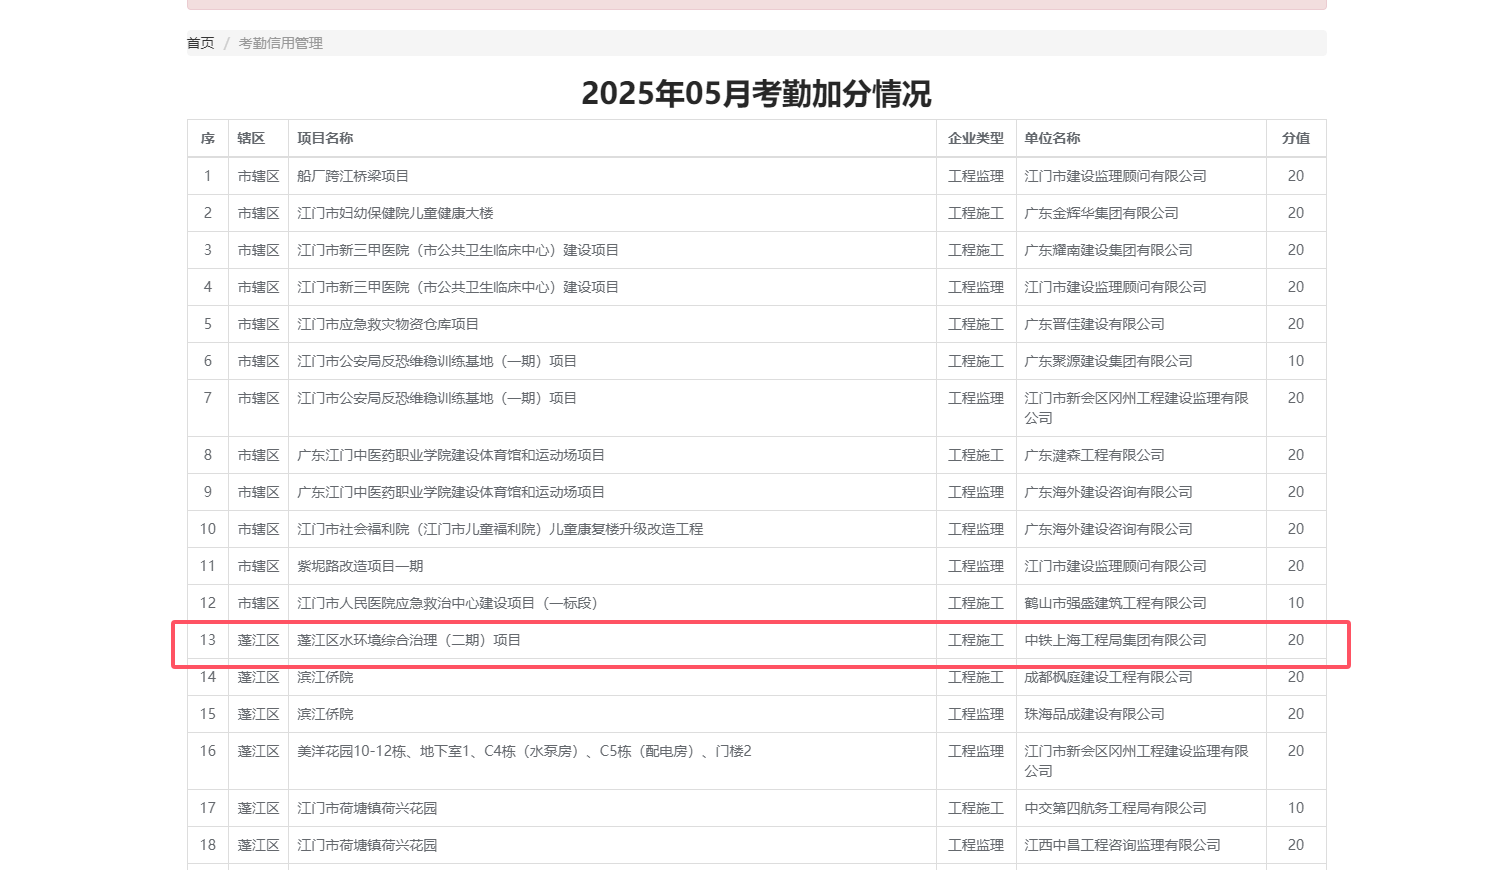Select the 反恐维稳训练基地 project in row 7
The height and width of the screenshot is (870, 1504).
[437, 398]
